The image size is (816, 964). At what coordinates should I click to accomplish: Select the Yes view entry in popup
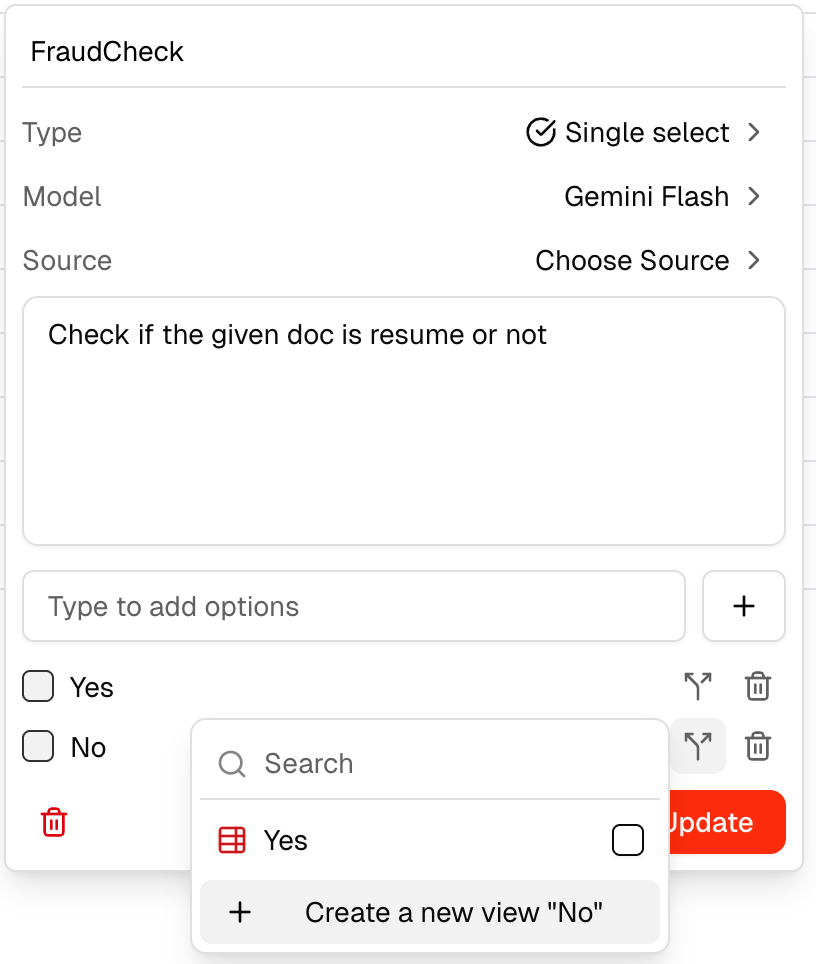[x=400, y=841]
